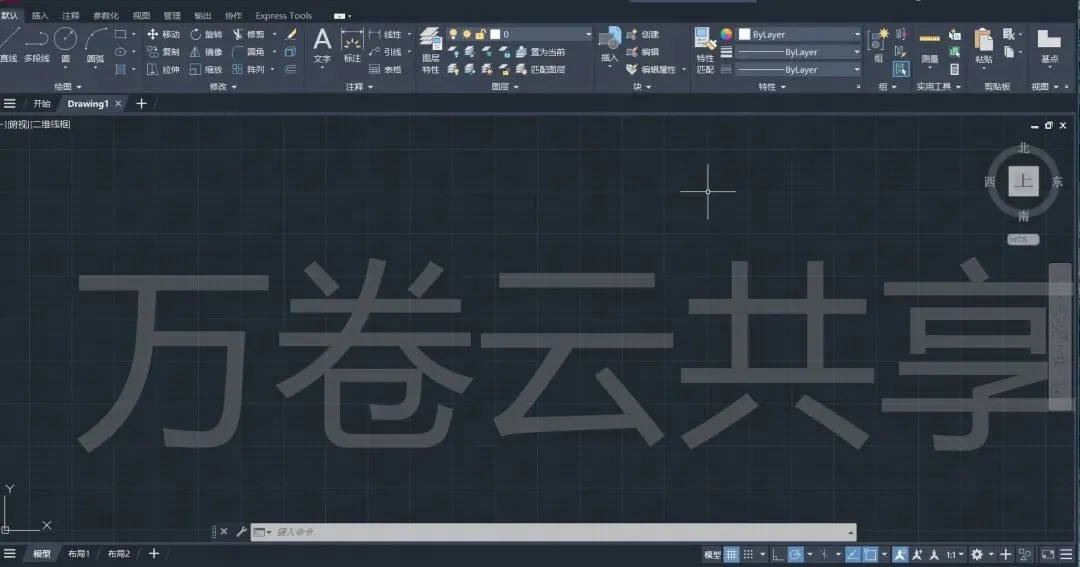Expand the 图层 (Layers) panel
The image size is (1080, 567).
[x=505, y=87]
